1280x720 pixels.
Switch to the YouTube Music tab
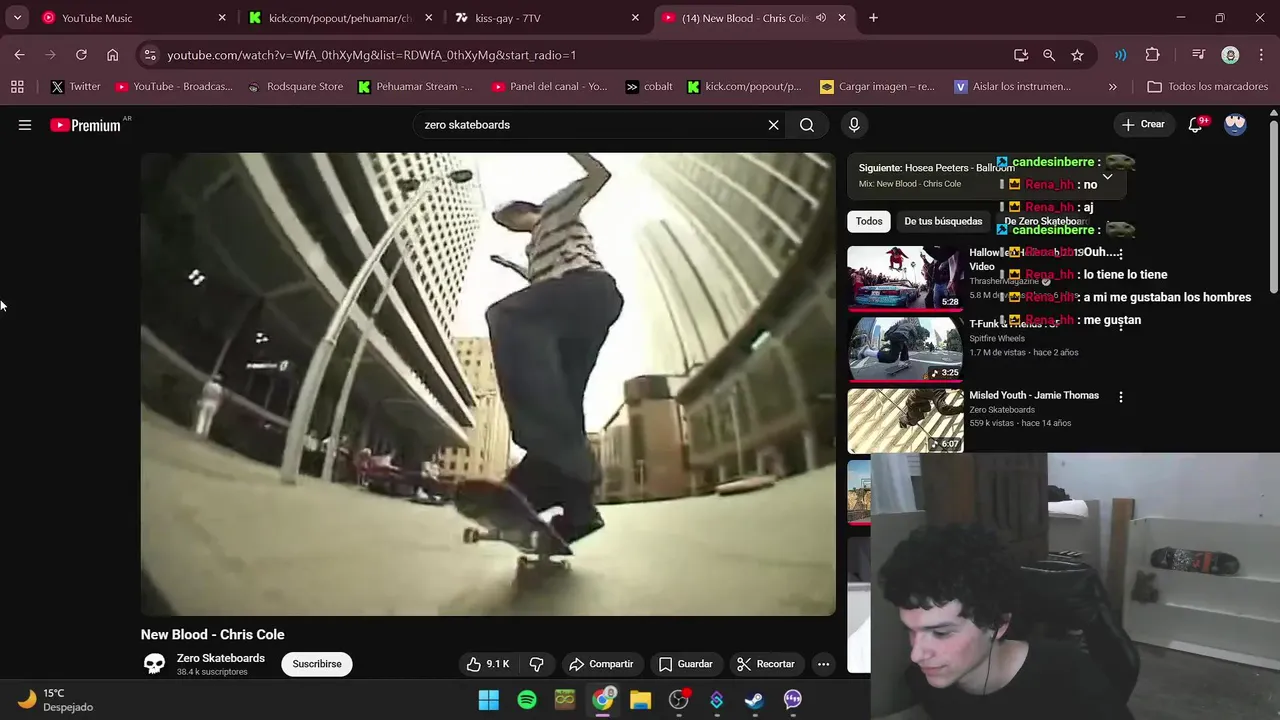coord(133,18)
